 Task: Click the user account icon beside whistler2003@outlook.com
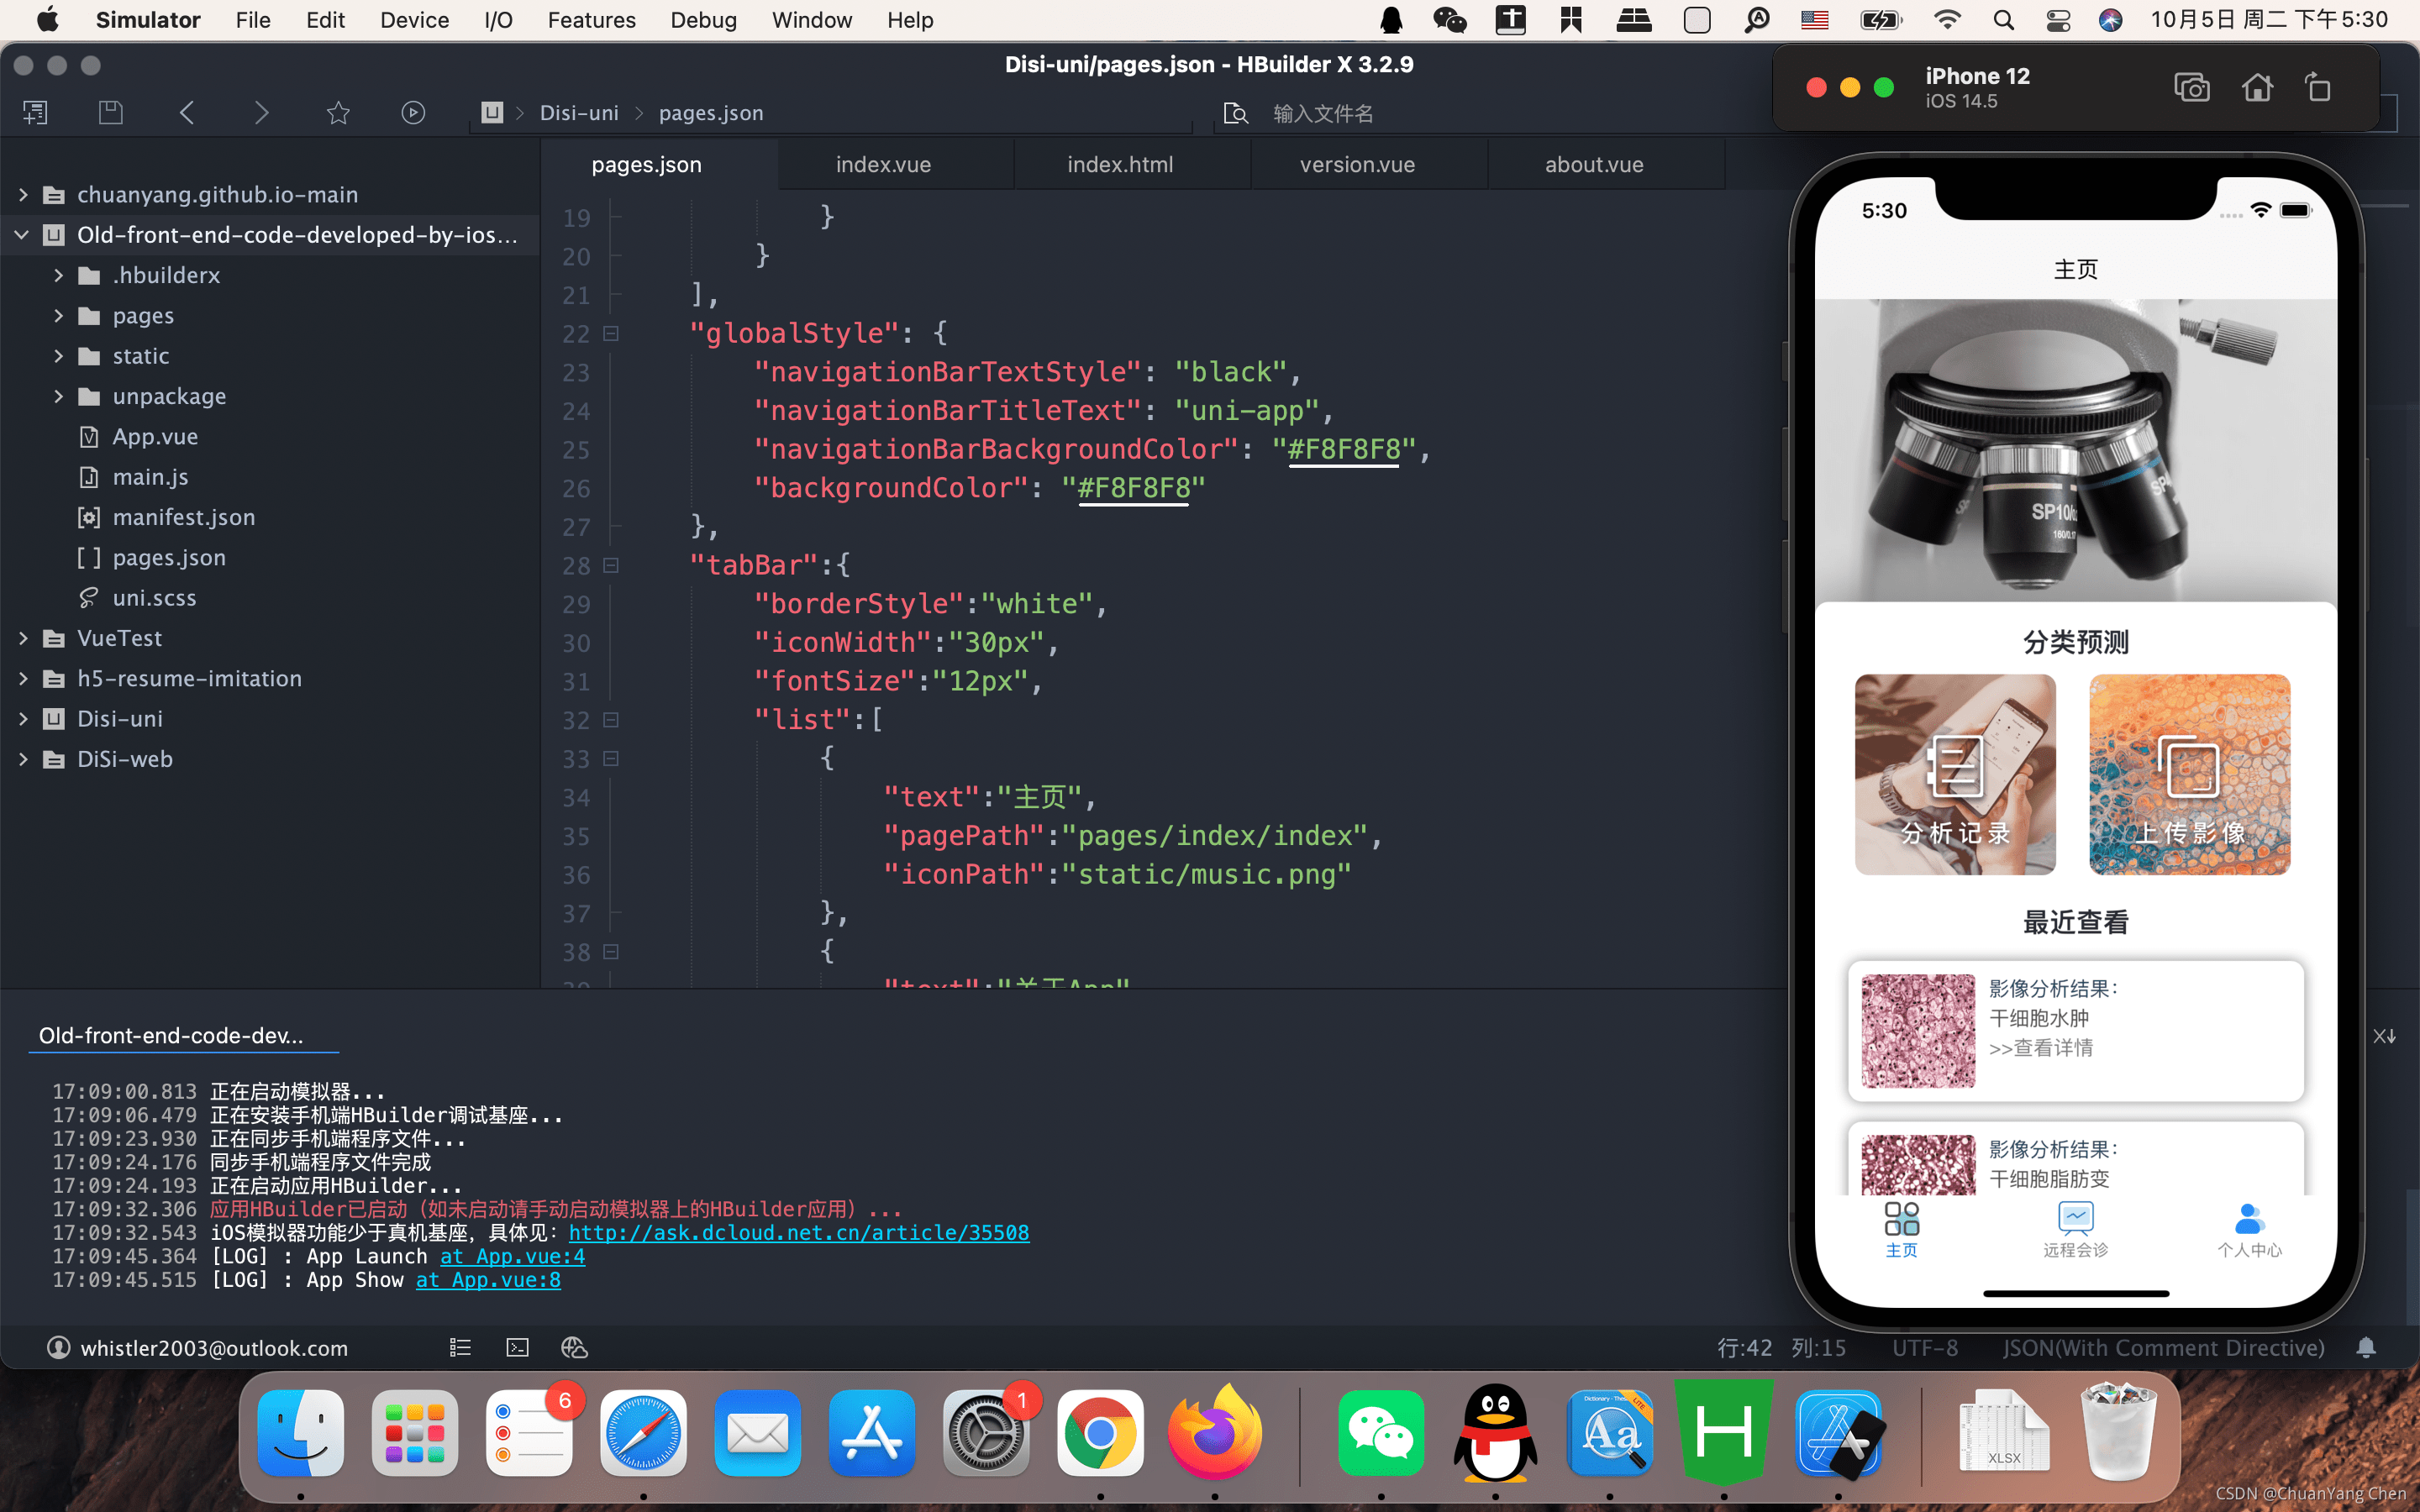tap(59, 1348)
